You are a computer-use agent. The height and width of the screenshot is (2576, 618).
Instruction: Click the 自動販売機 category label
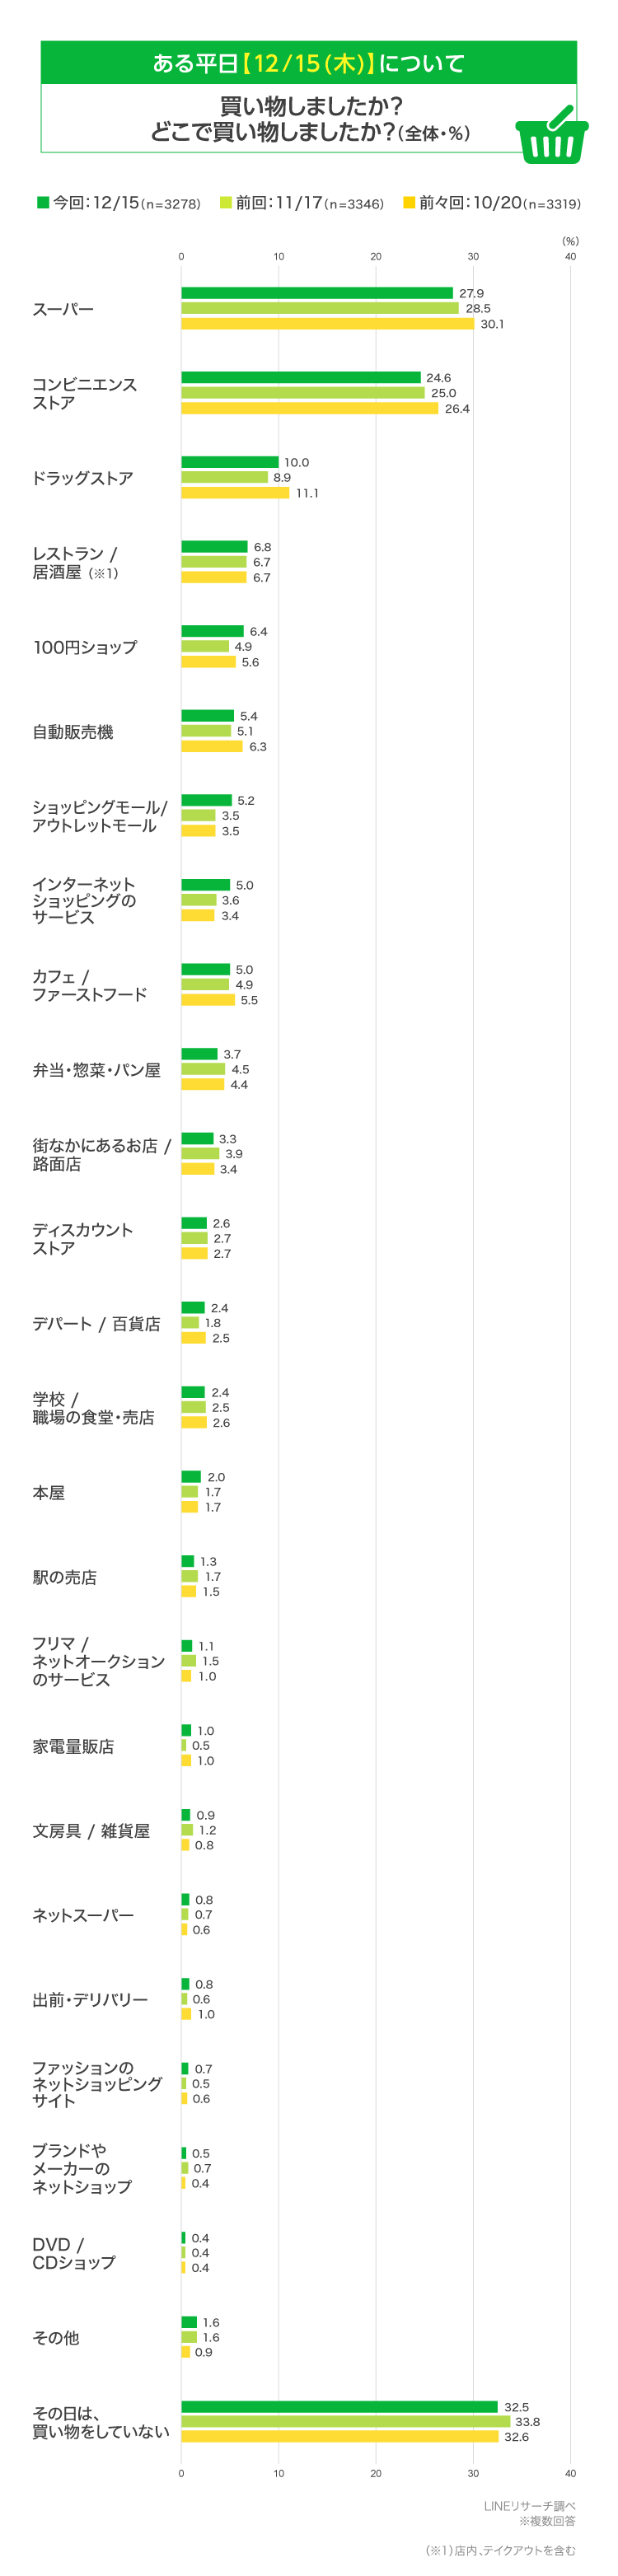[72, 732]
